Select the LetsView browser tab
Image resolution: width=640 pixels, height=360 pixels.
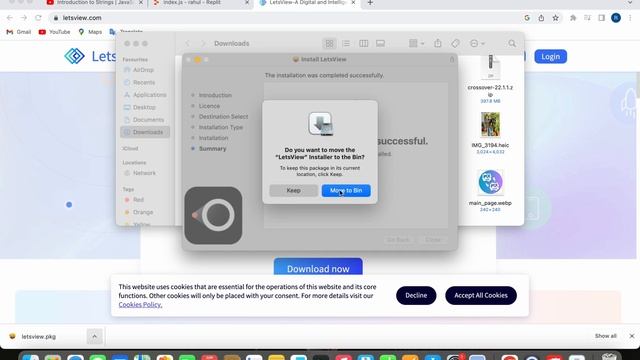tap(307, 2)
